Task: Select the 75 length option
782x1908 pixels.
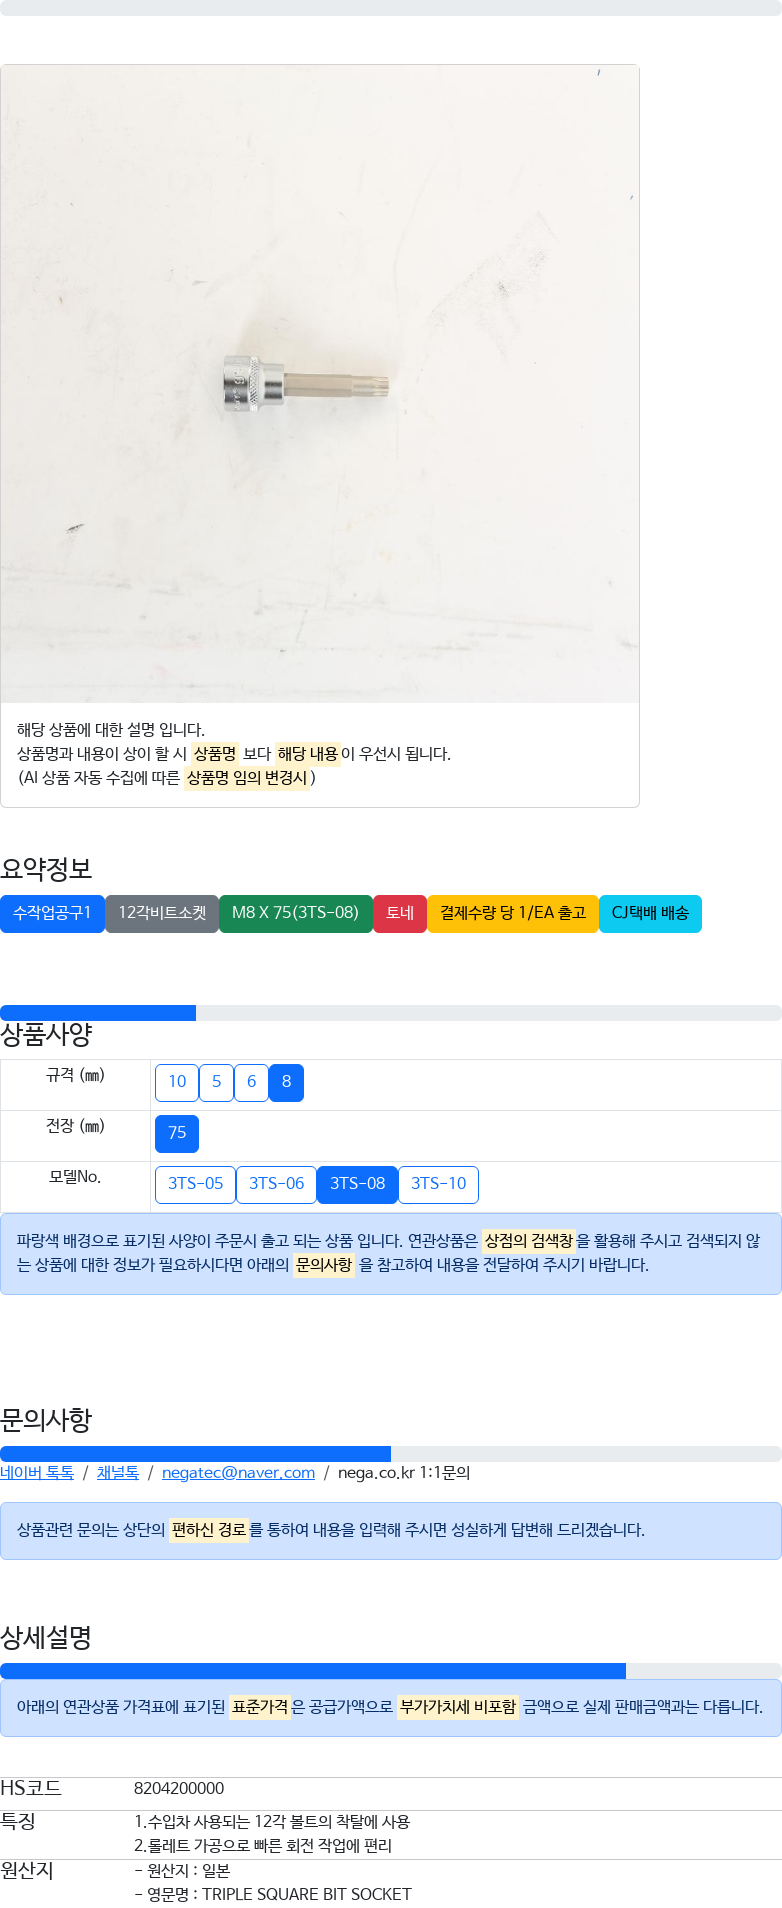Action: pyautogui.click(x=177, y=1133)
